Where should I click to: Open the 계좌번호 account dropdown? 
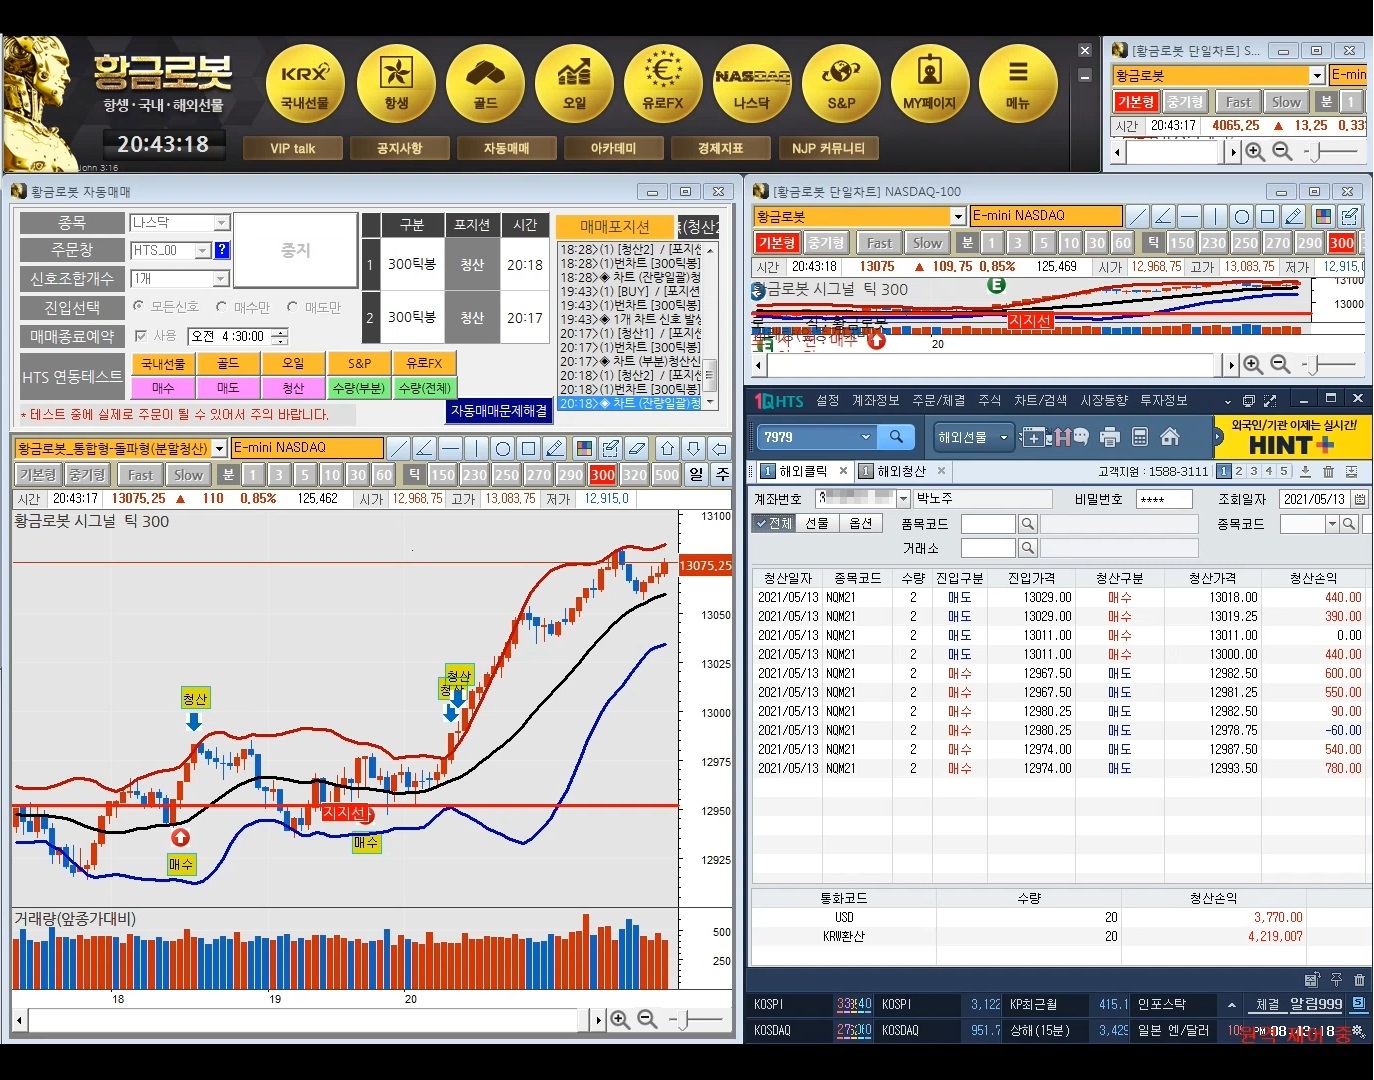click(903, 498)
